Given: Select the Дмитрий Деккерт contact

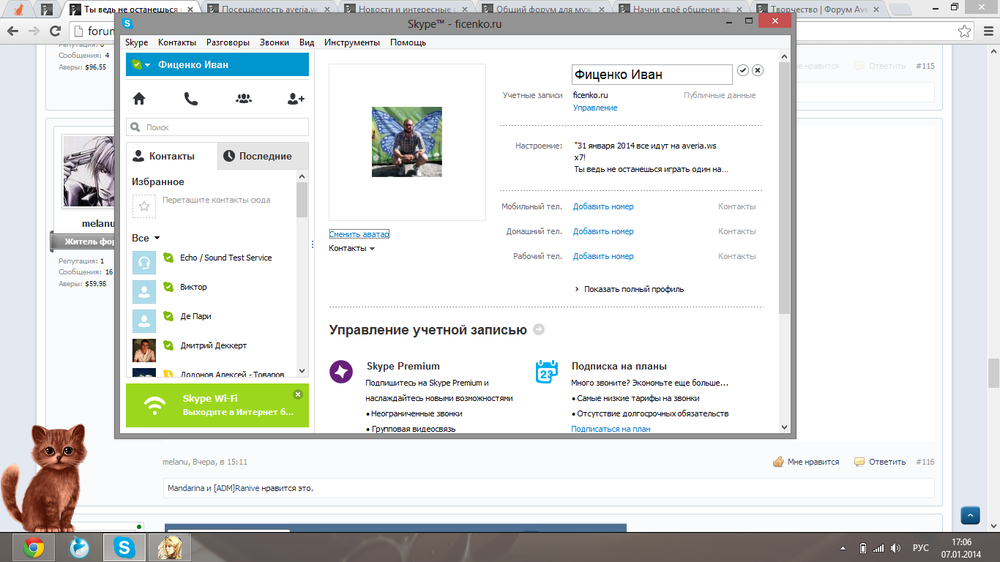Looking at the screenshot, I should (x=214, y=346).
